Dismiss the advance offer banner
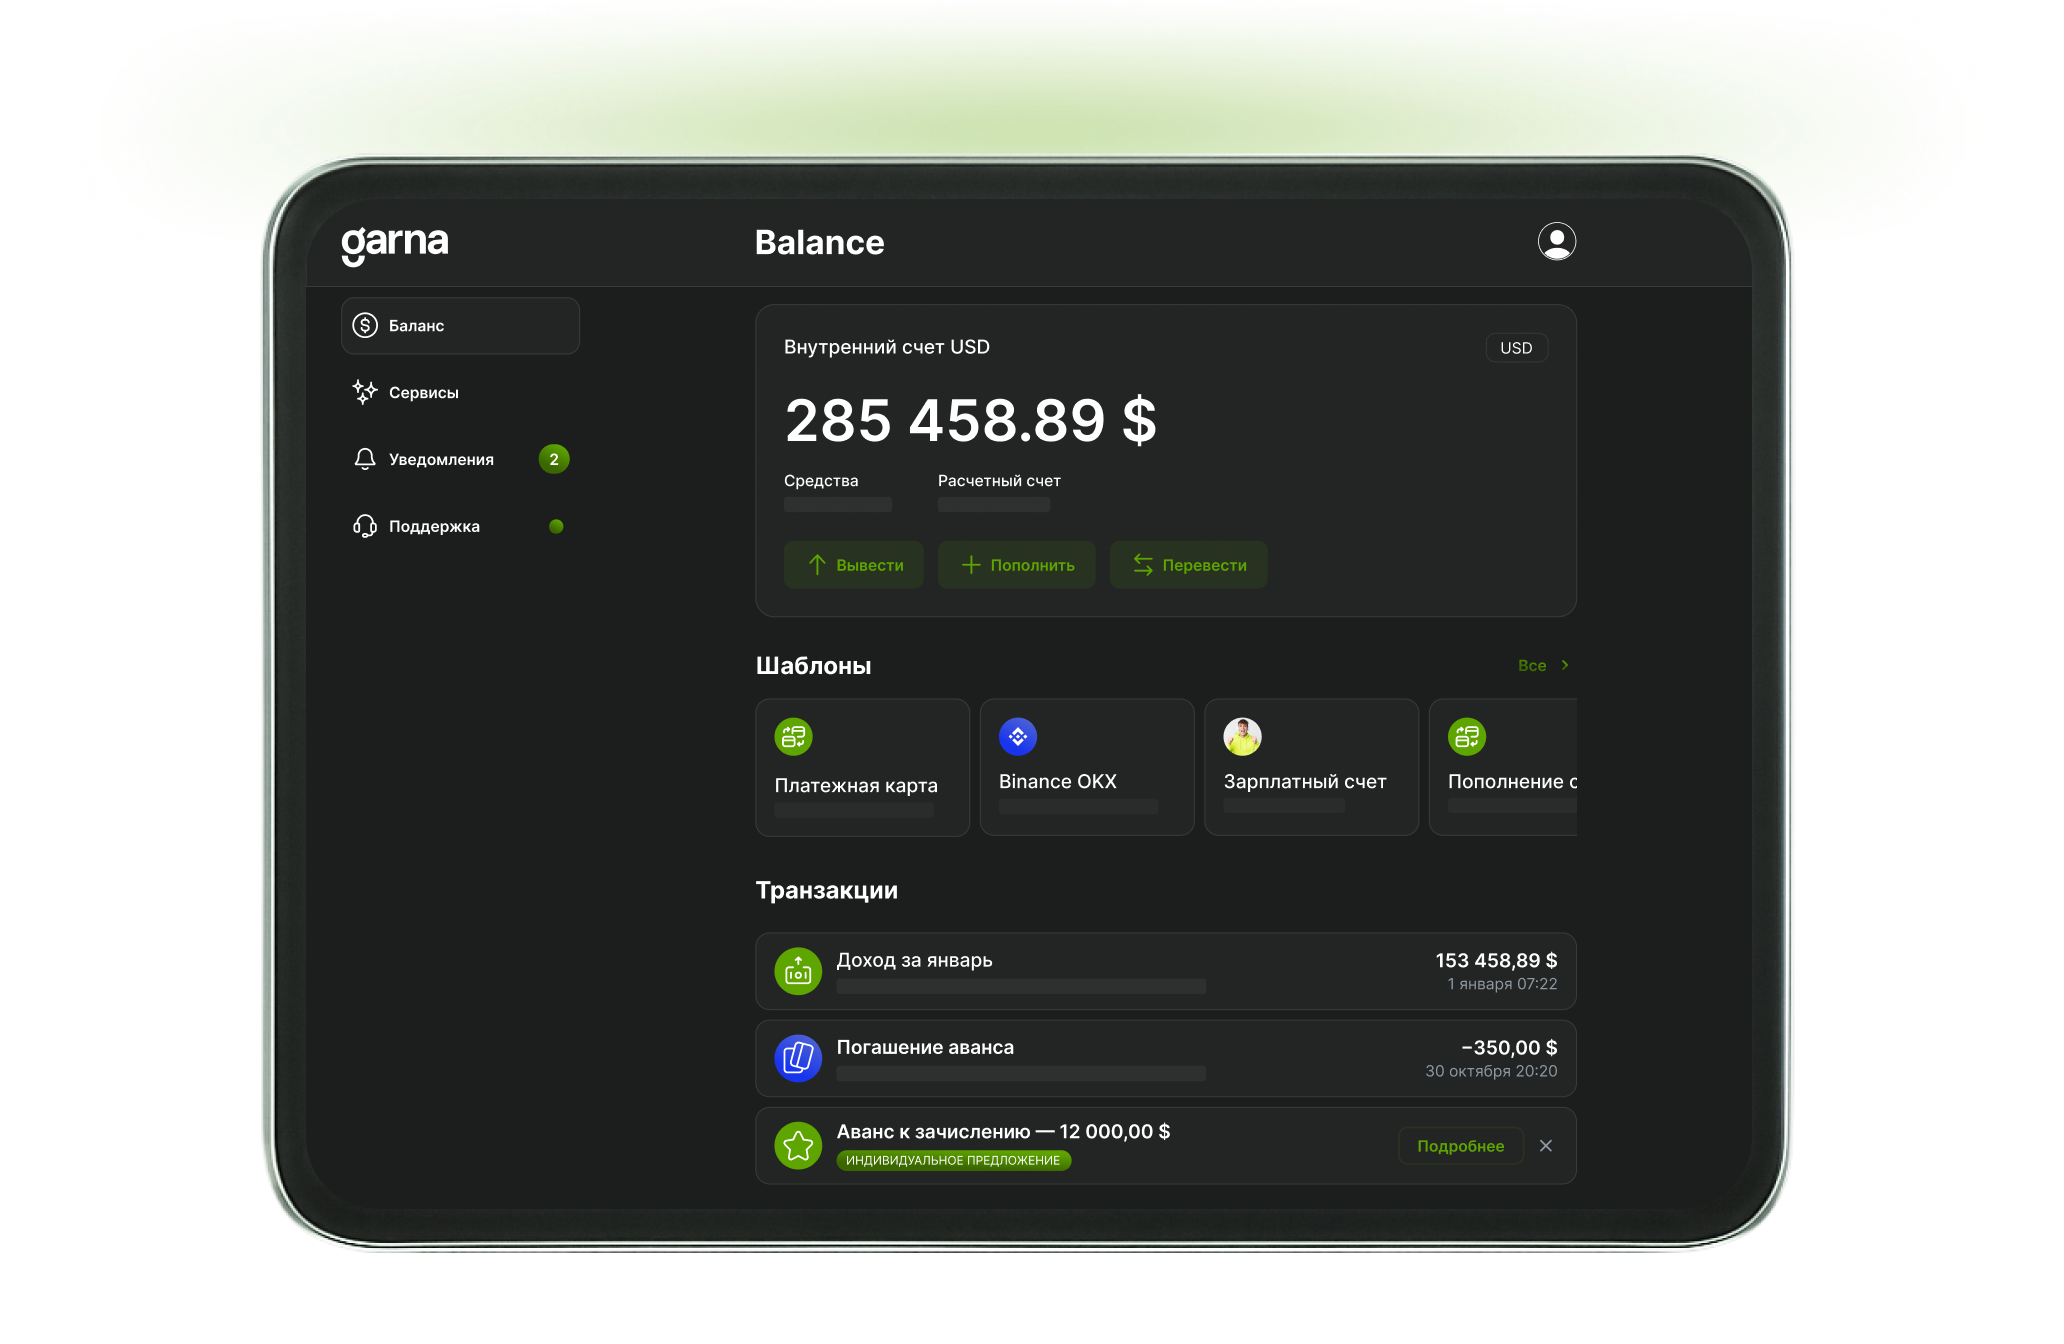 1546,1146
